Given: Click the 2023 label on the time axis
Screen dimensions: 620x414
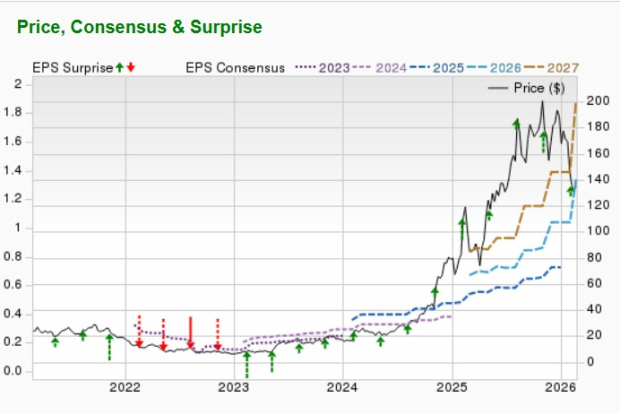Looking at the screenshot, I should (234, 388).
